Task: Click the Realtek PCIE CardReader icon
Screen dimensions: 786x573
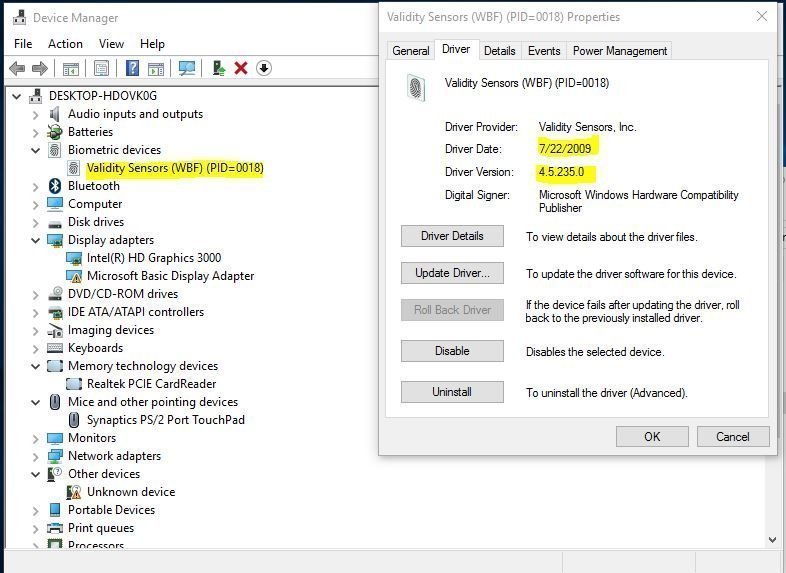Action: tap(74, 384)
